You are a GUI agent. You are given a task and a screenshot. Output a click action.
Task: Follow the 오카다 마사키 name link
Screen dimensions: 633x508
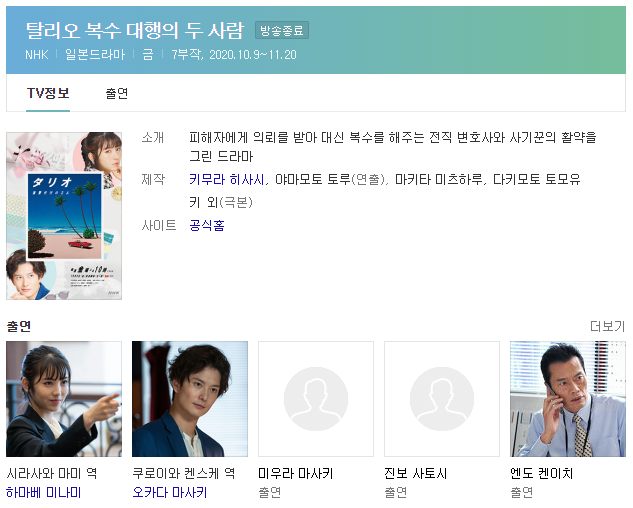click(170, 492)
